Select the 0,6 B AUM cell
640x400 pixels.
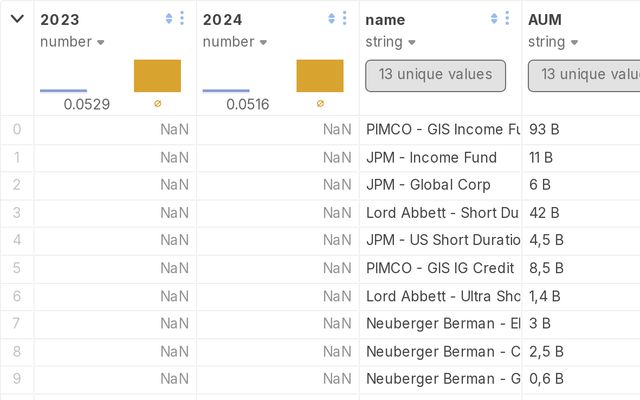581,379
